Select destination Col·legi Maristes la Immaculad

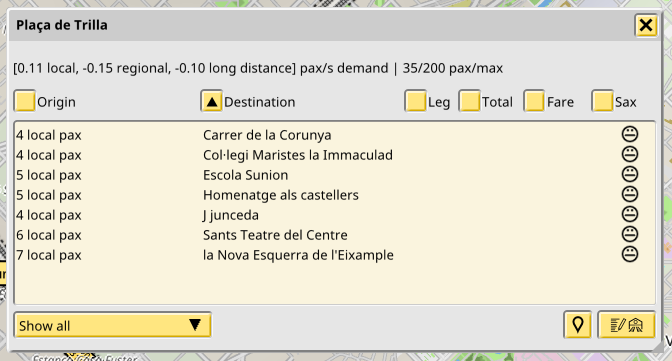coord(298,155)
